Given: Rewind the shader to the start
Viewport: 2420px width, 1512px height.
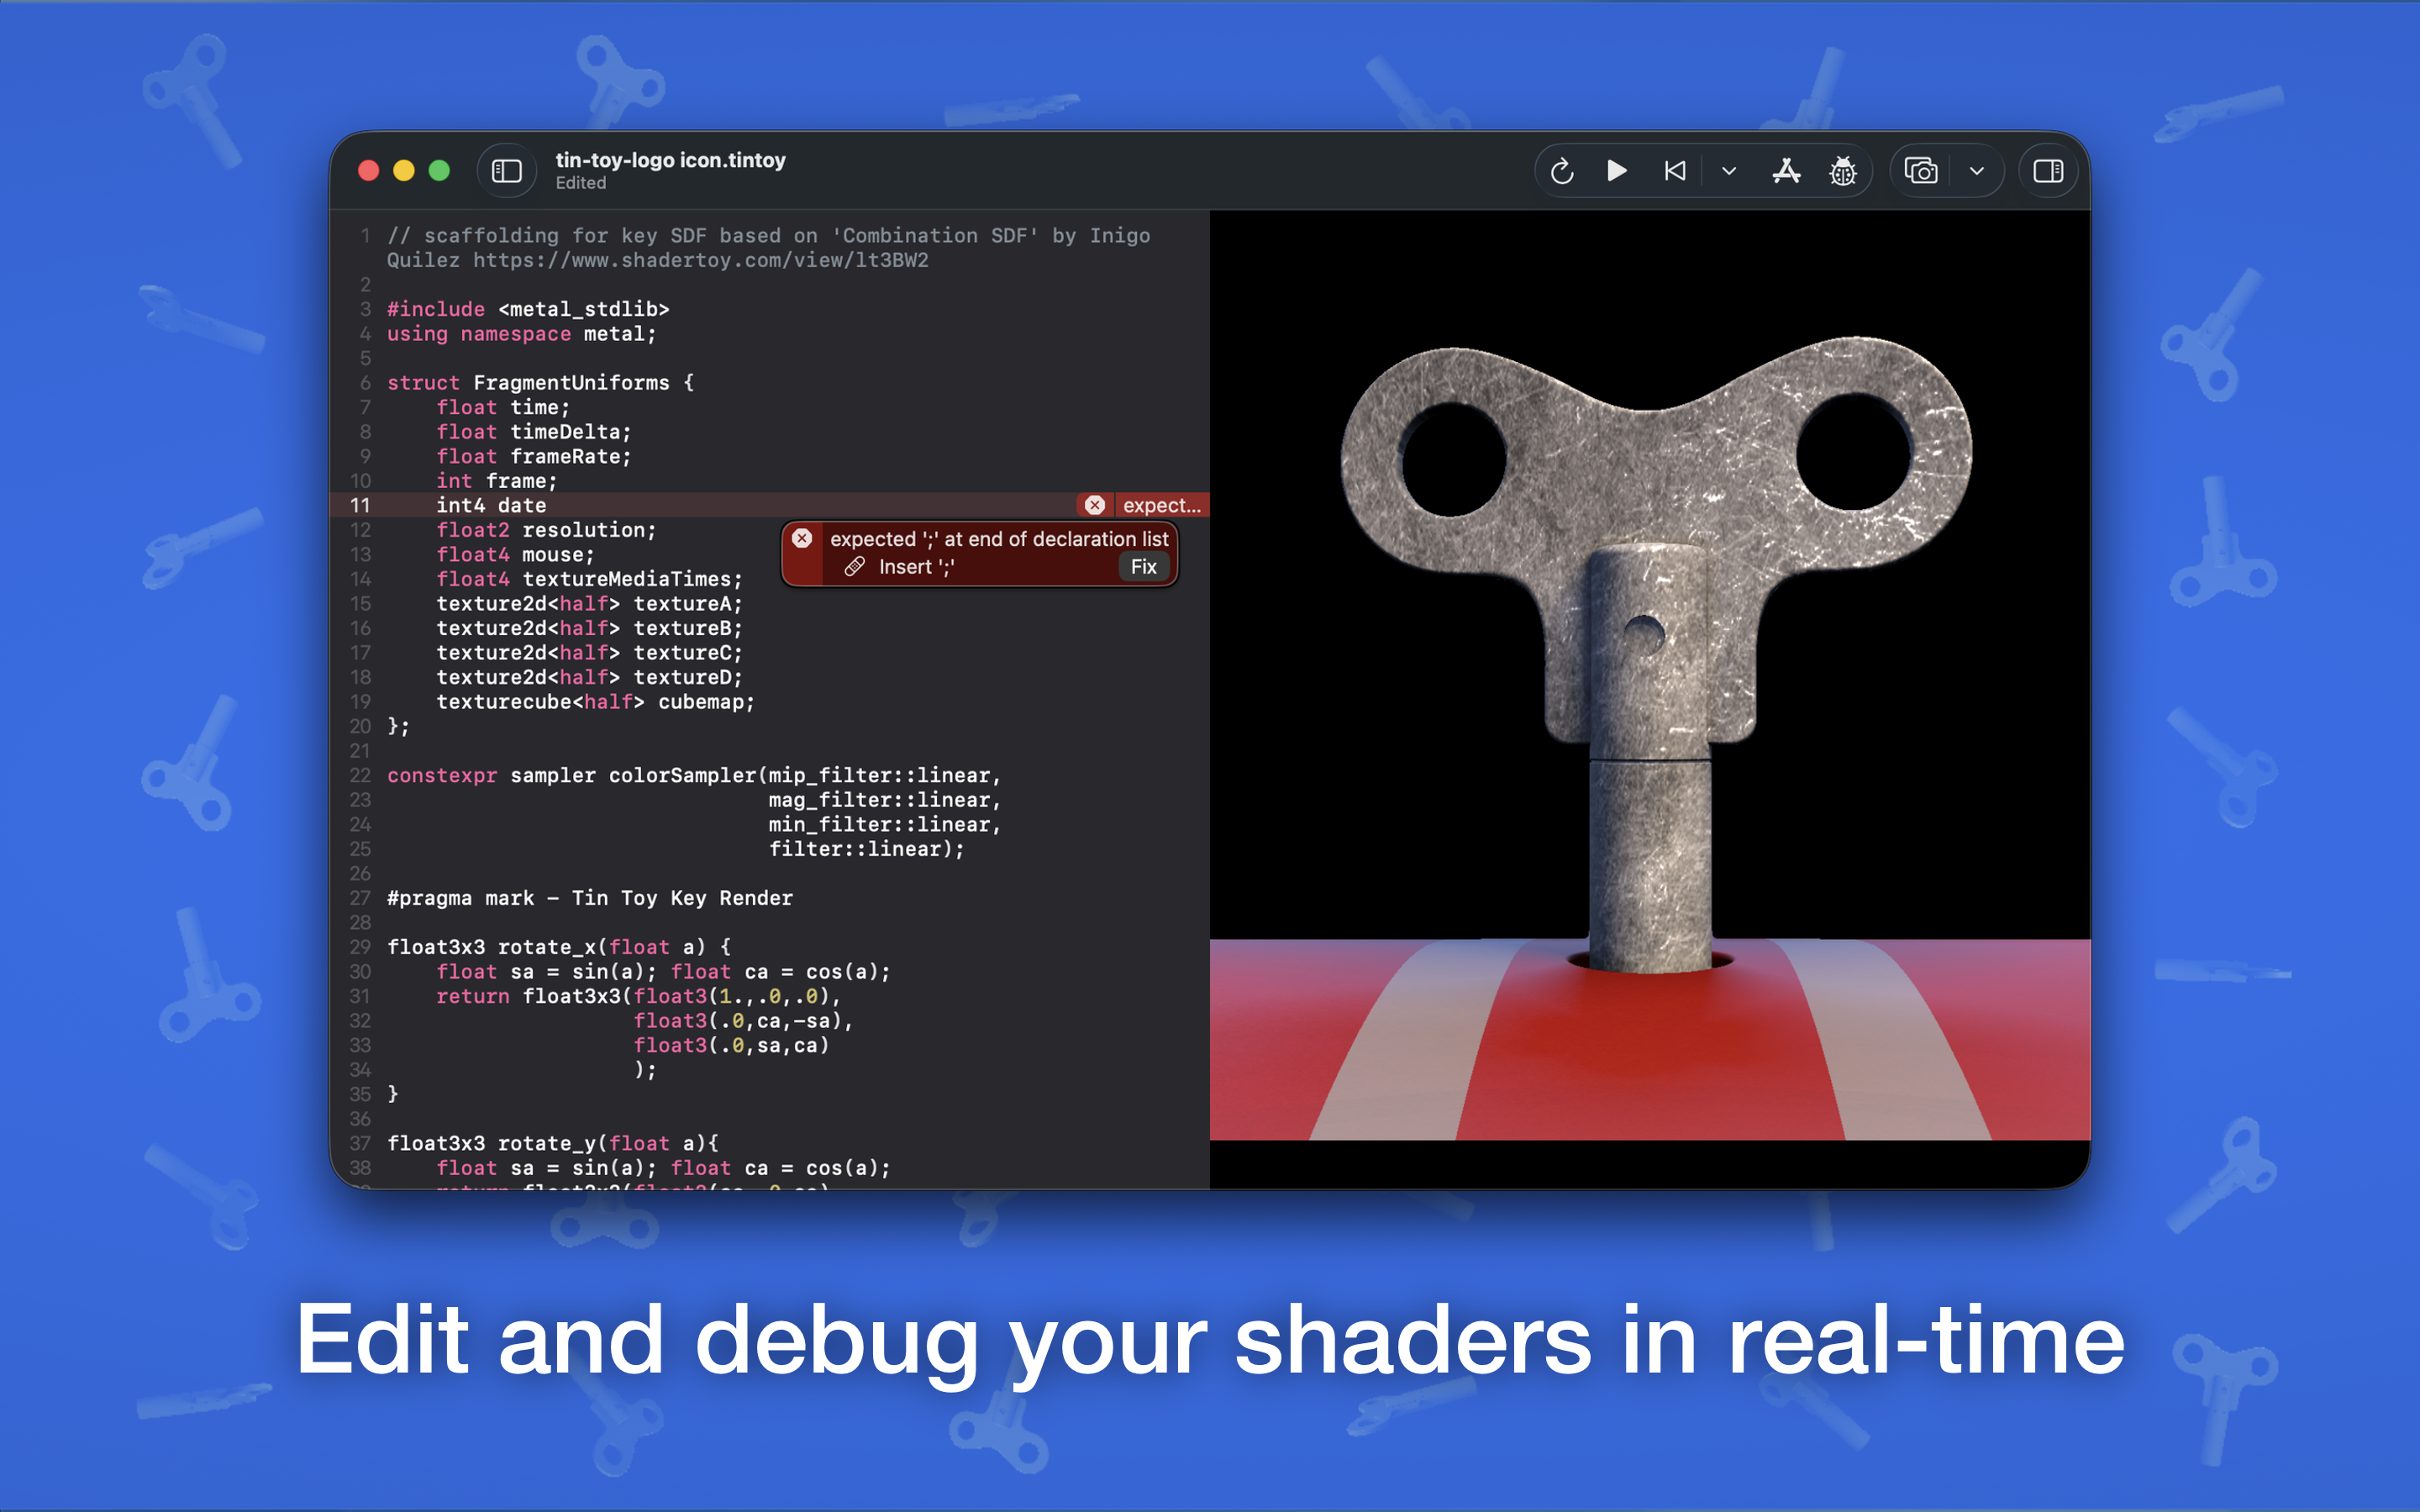Looking at the screenshot, I should coord(1675,171).
